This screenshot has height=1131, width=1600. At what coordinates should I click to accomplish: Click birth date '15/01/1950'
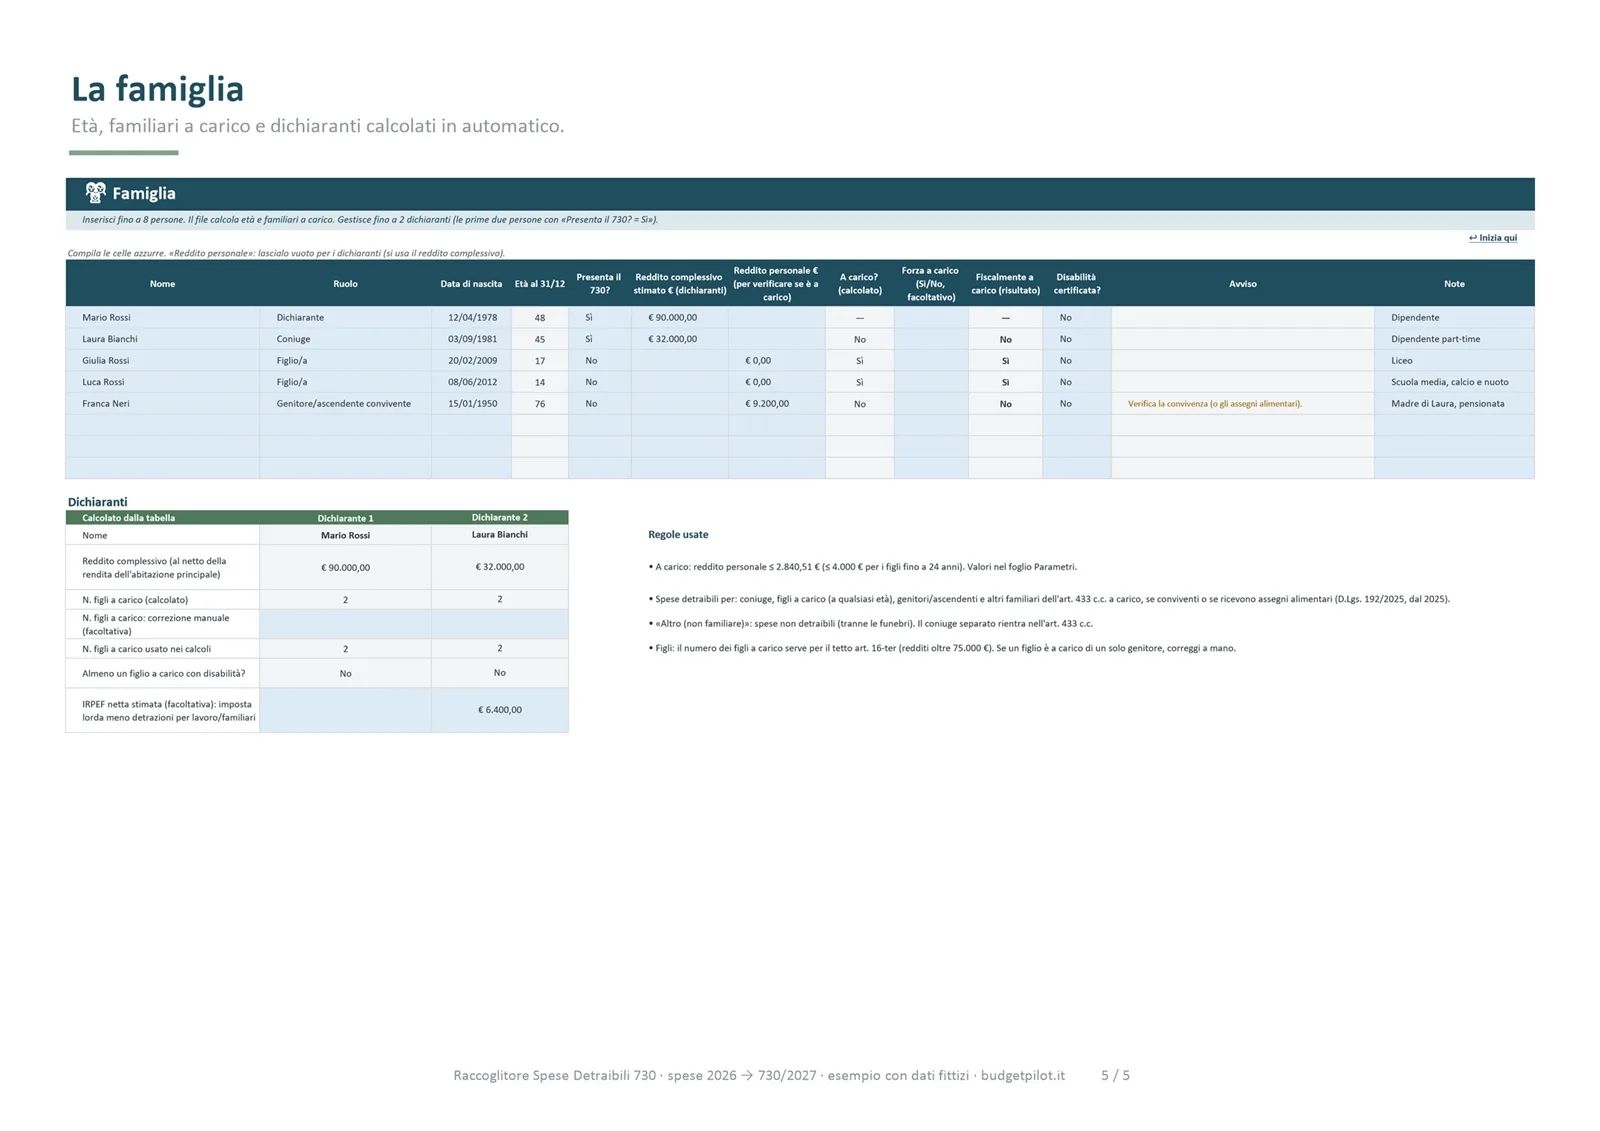click(x=472, y=404)
